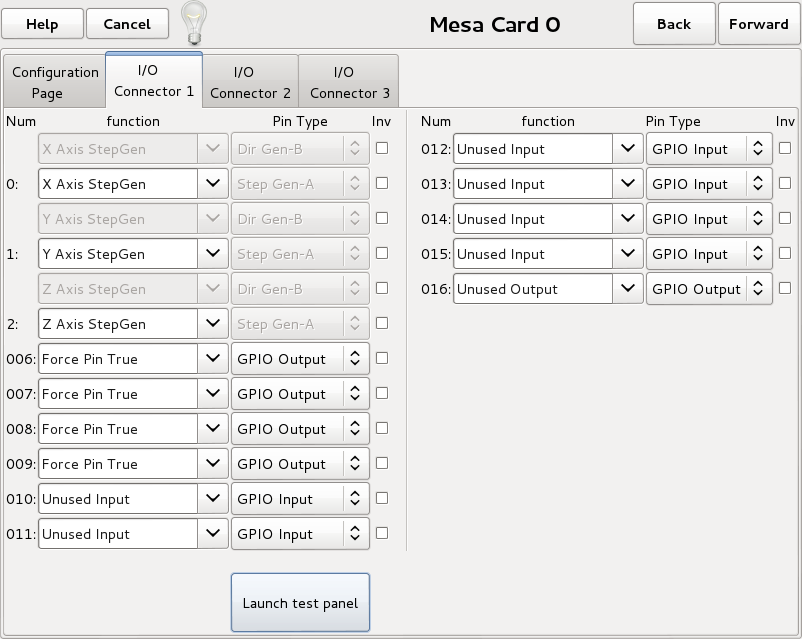Click function text field of pin 010
Image resolution: width=802 pixels, height=639 pixels.
[x=118, y=499]
